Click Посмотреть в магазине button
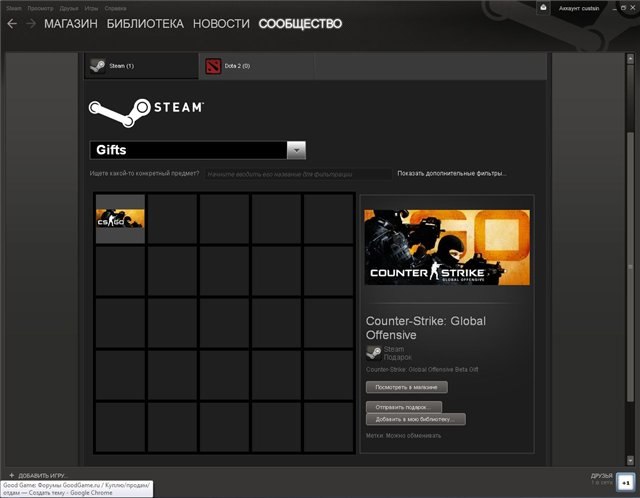This screenshot has height=498, width=640. [407, 387]
